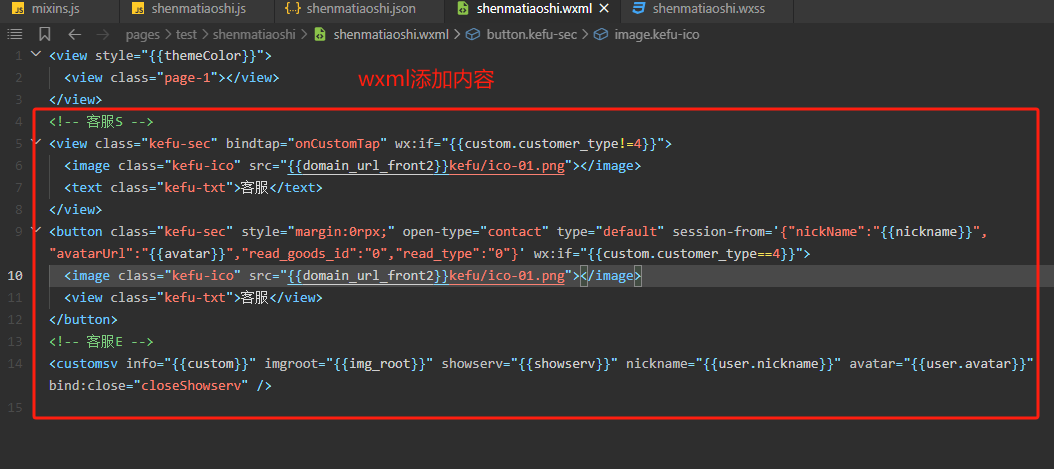Viewport: 1054px width, 469px height.
Task: Click the cube icon before button.kefu-sec
Action: click(x=473, y=34)
